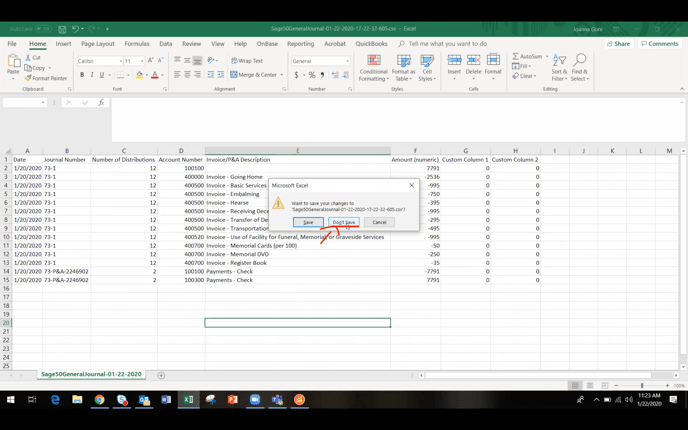This screenshot has width=688, height=430.
Task: Select the Sage50GeneralJournal sheet tab
Action: (91, 374)
